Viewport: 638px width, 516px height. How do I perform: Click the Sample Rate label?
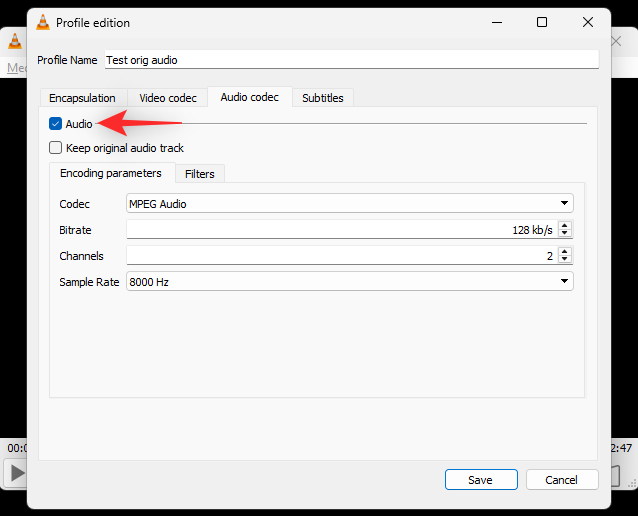point(89,282)
